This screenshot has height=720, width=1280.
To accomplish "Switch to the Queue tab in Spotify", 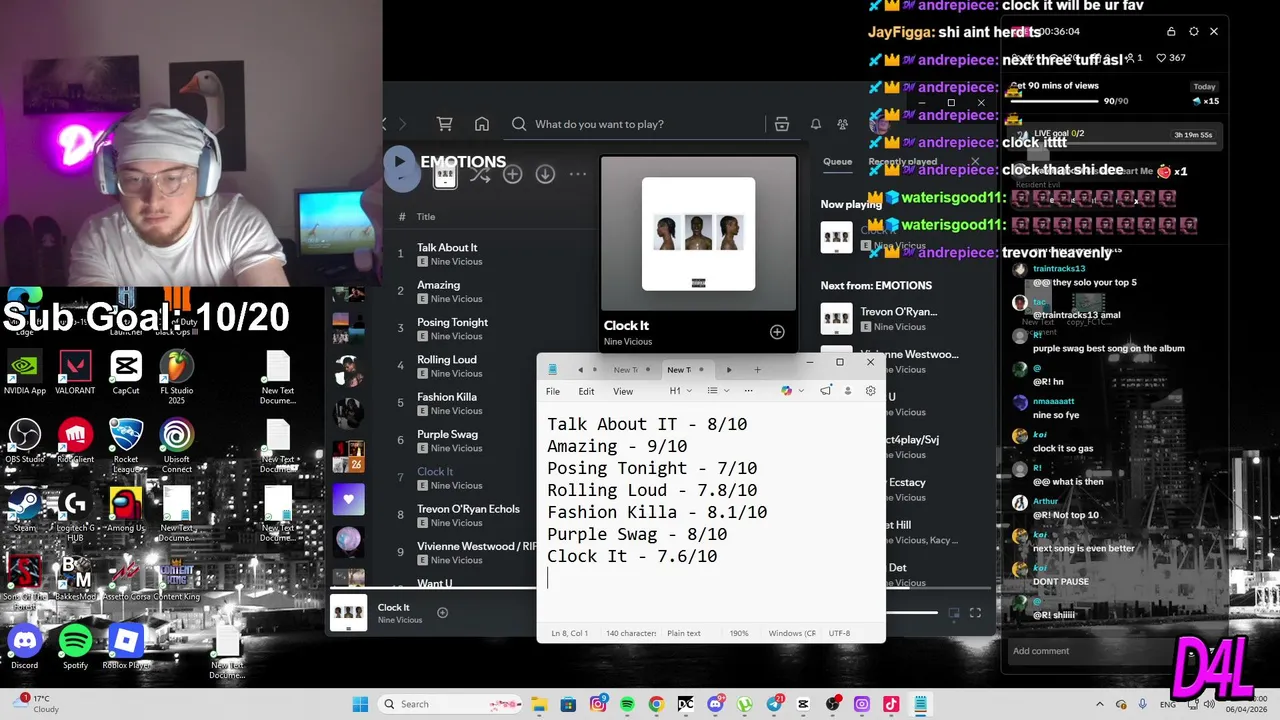I will (x=837, y=161).
